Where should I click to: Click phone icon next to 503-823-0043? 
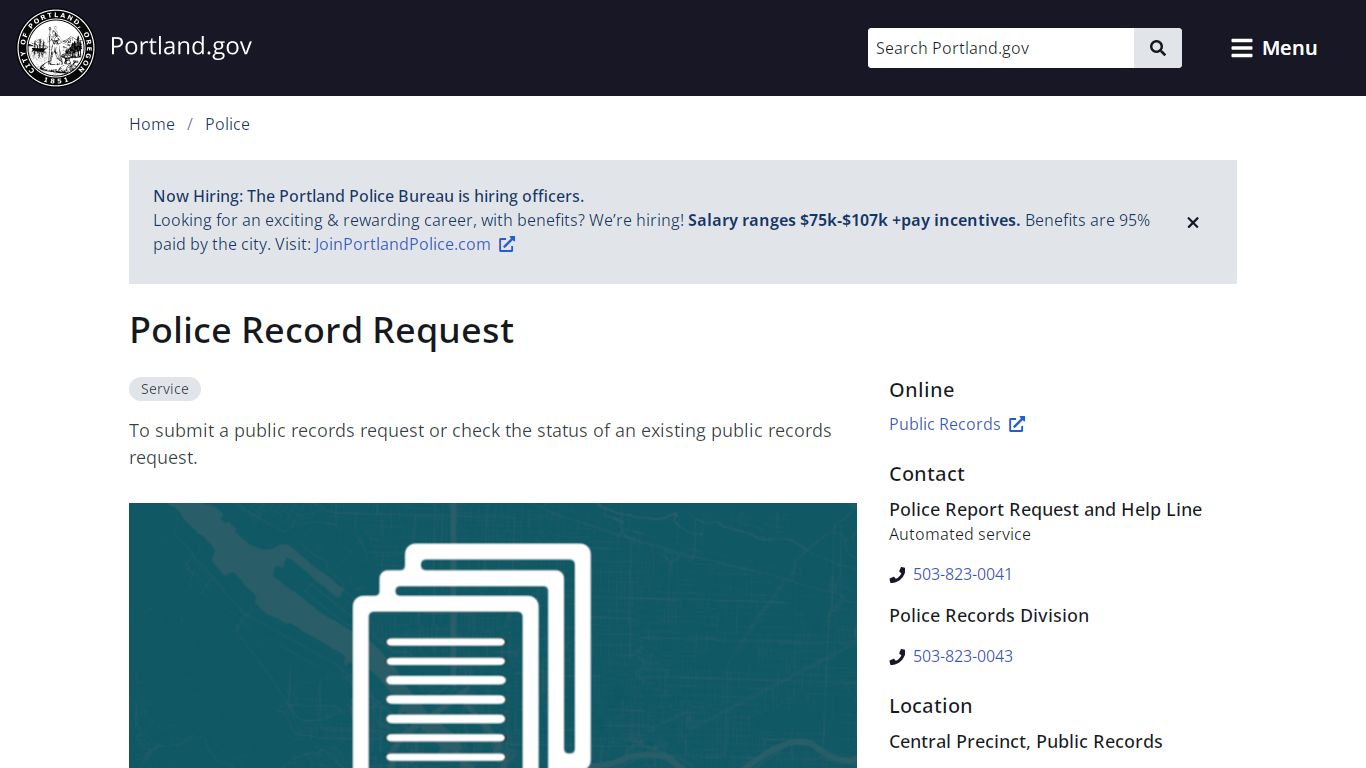pos(897,657)
